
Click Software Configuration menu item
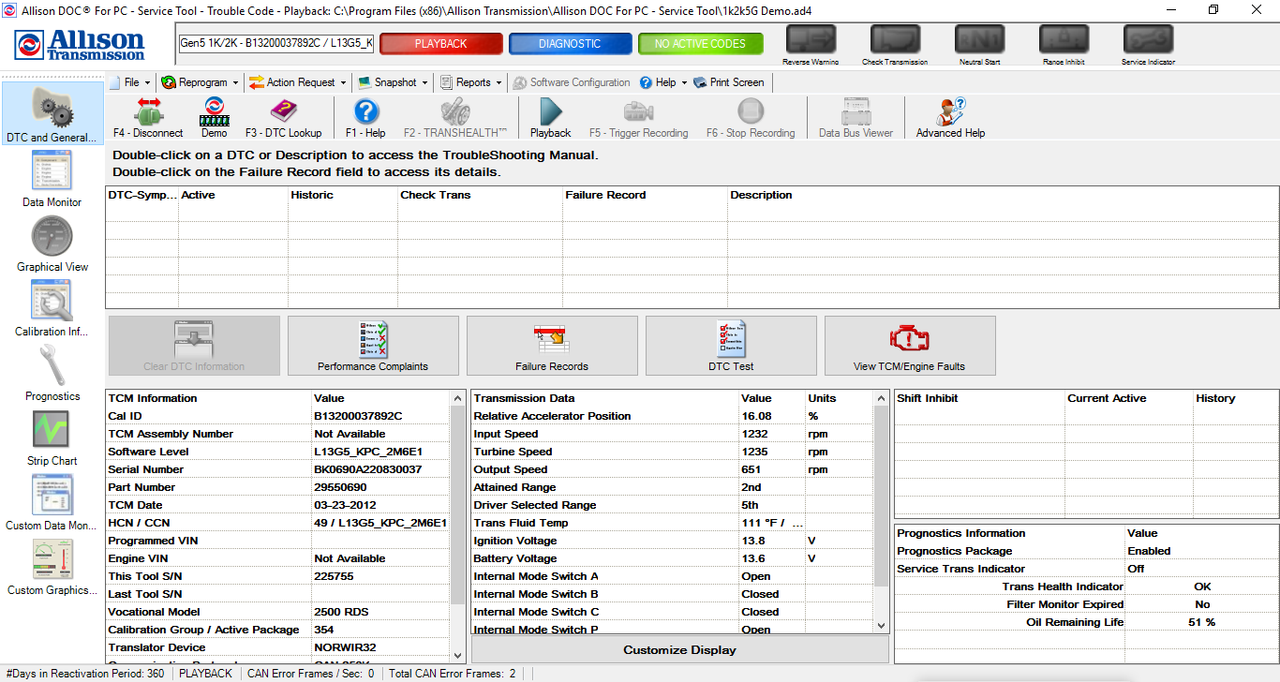click(572, 82)
